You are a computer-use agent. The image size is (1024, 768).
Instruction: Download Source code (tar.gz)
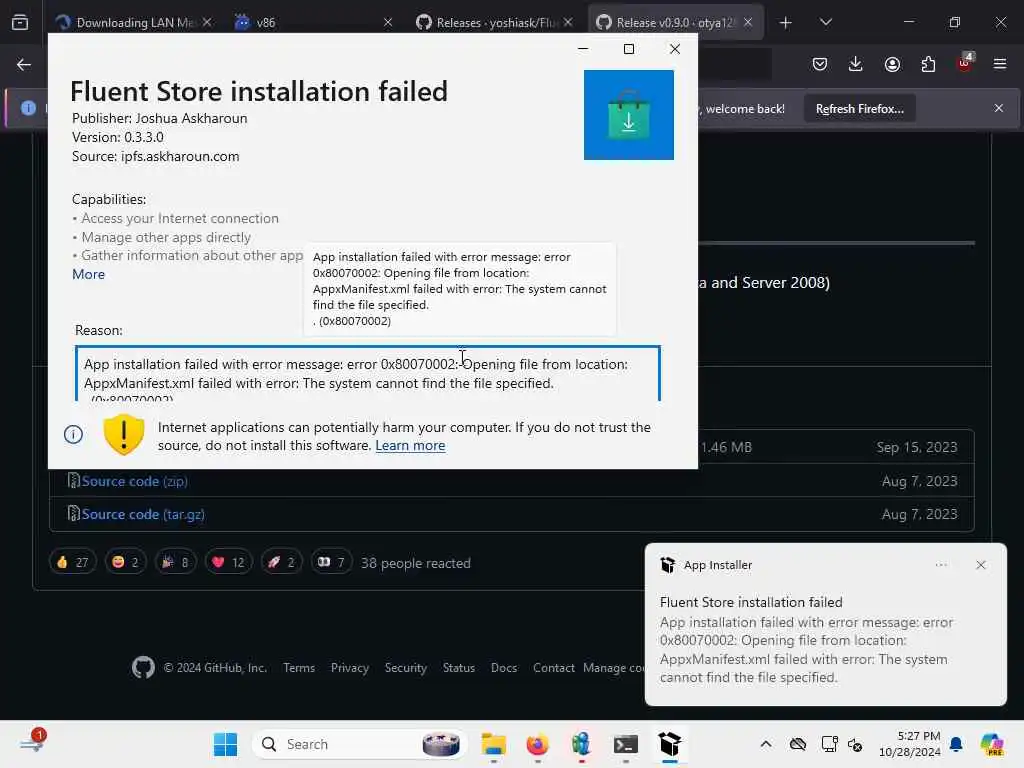[x=143, y=515]
